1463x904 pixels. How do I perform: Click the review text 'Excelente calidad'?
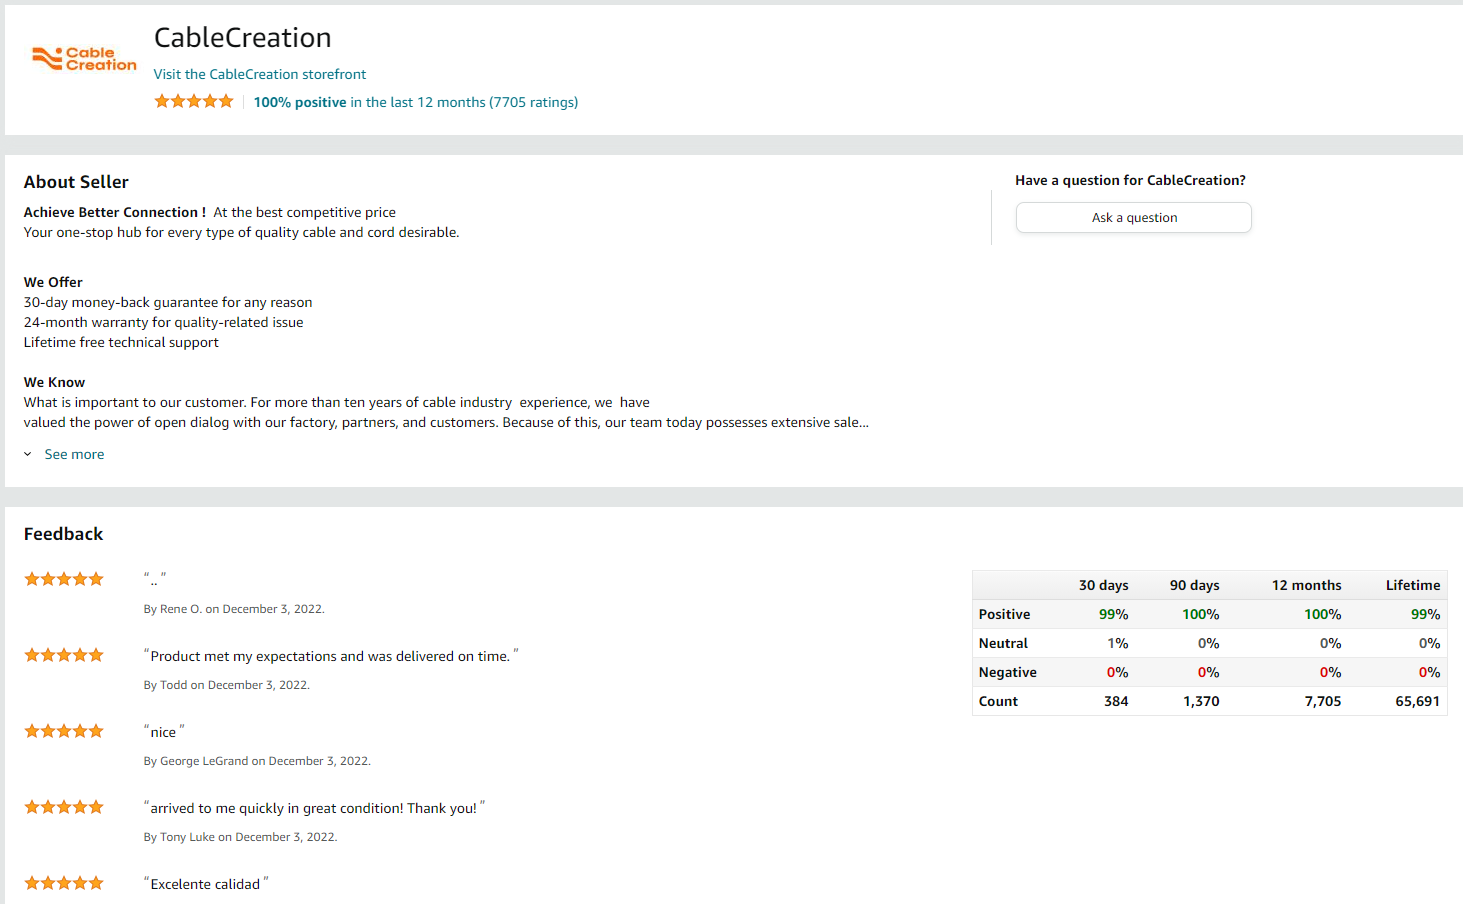point(205,884)
